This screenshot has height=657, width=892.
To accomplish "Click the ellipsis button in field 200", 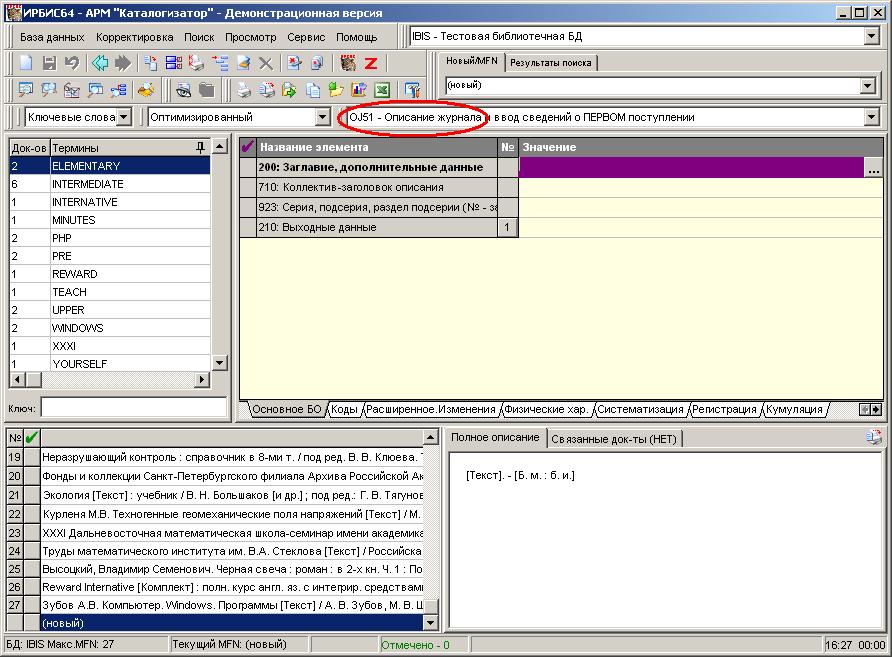I will (873, 167).
